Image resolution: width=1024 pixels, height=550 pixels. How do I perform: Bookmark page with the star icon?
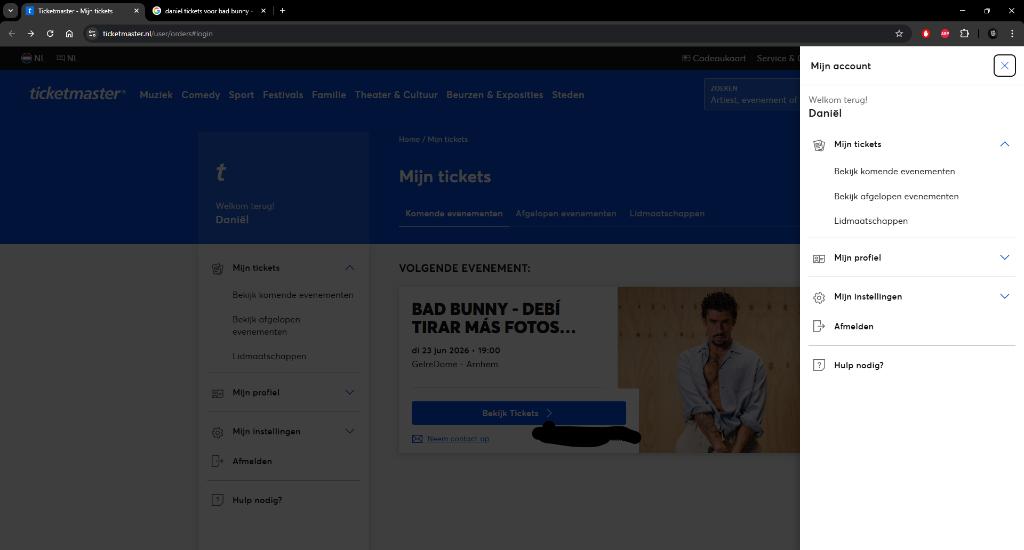point(899,33)
